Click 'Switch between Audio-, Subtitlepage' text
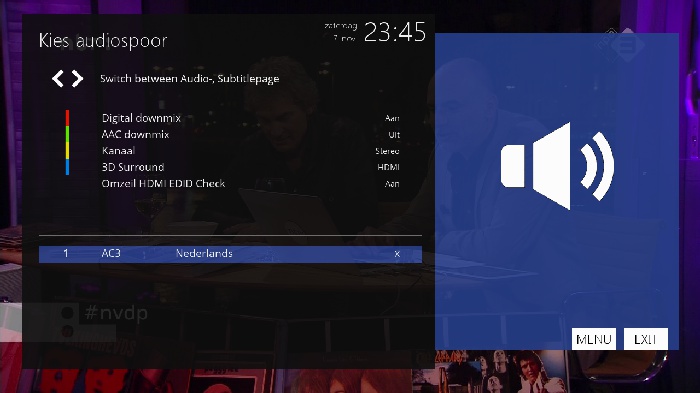 (190, 79)
